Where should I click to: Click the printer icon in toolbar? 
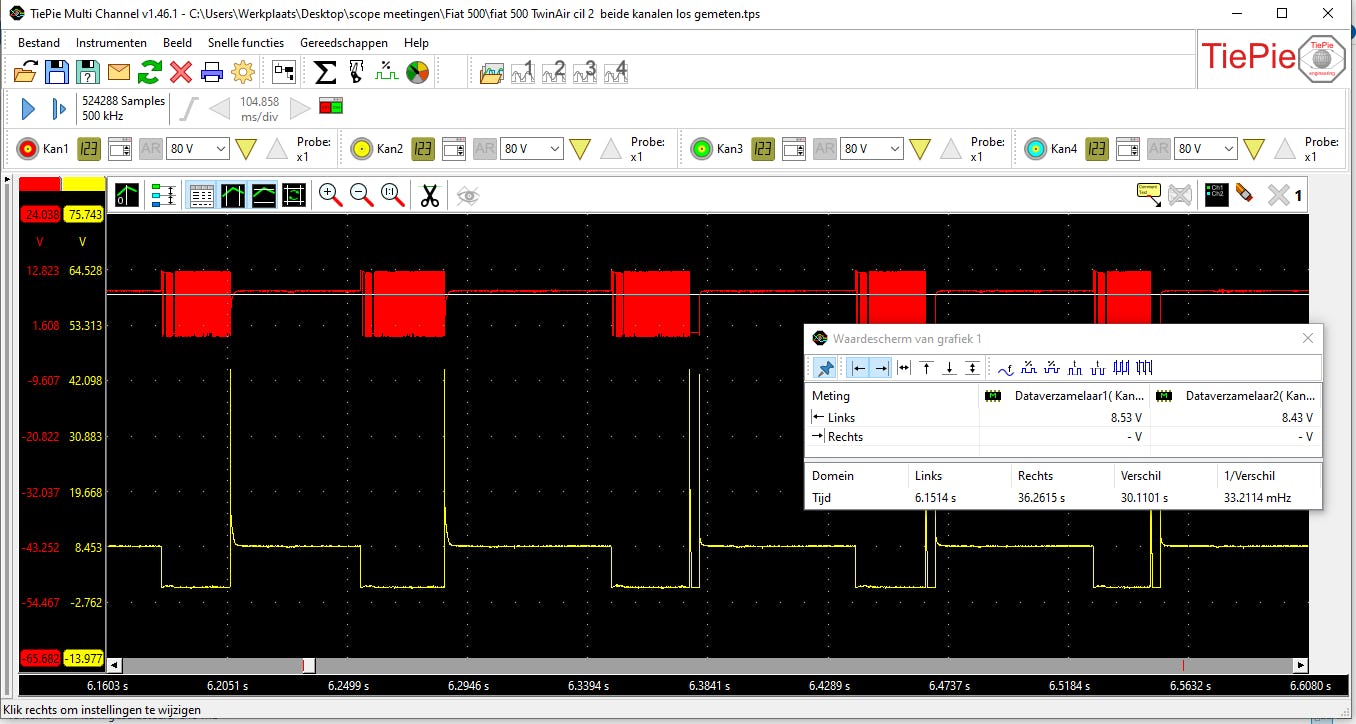click(x=212, y=72)
